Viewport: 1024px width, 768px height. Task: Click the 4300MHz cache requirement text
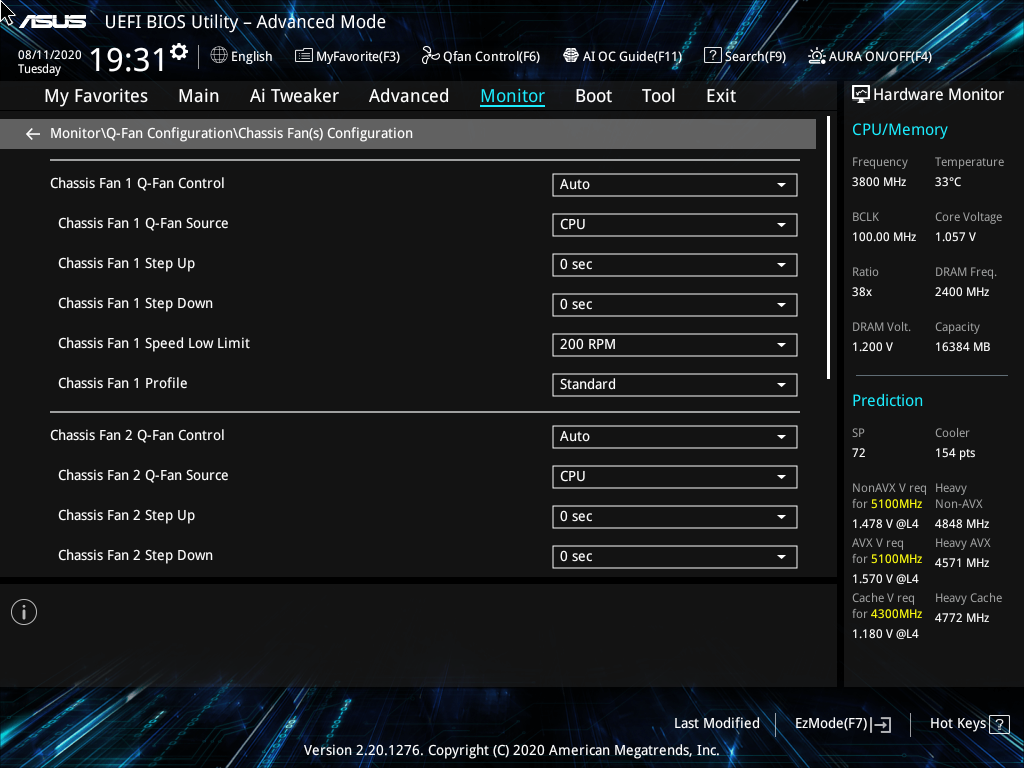896,614
